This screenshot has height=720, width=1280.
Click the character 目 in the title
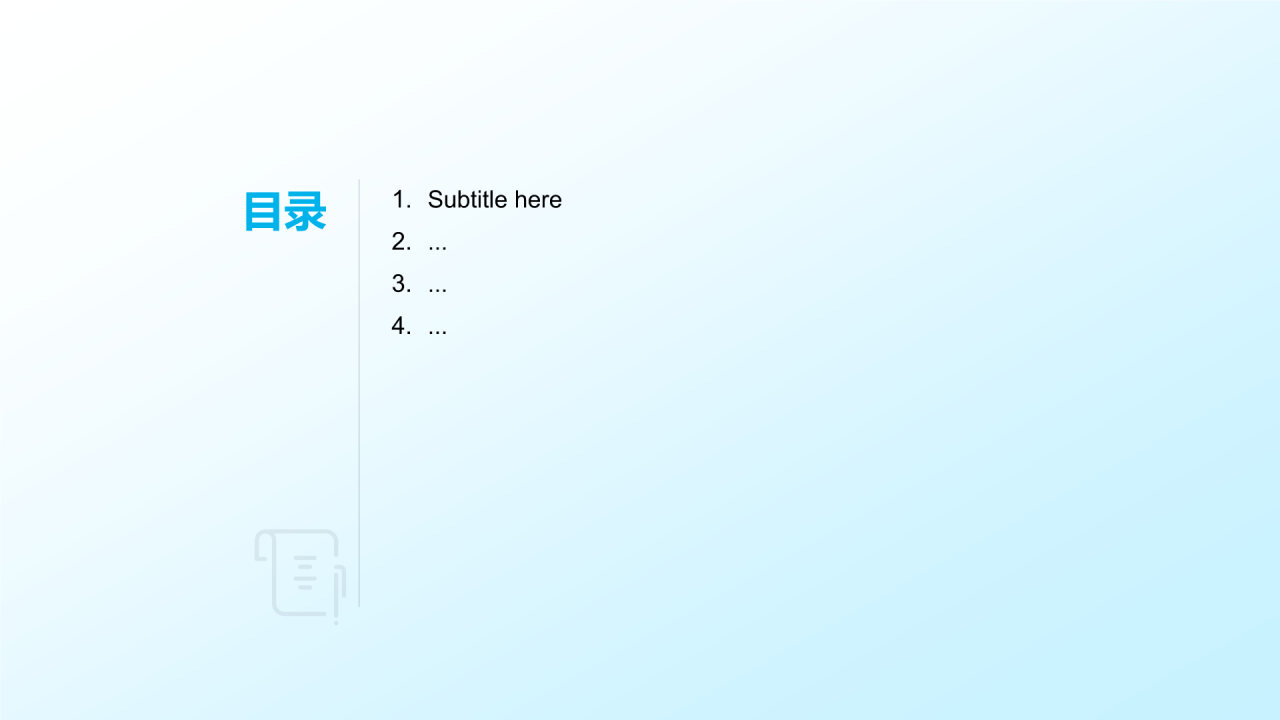point(264,213)
